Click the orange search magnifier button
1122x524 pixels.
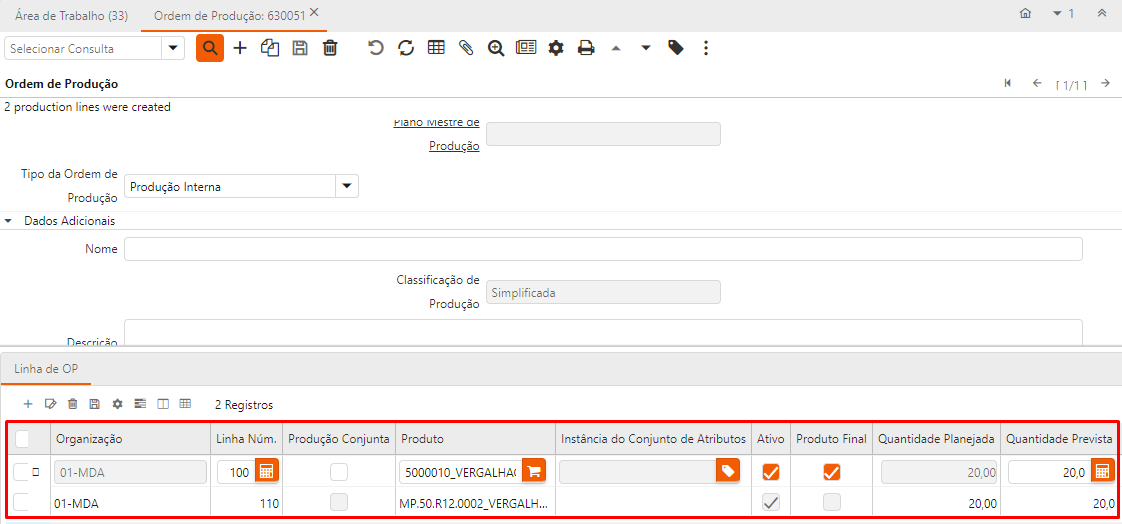click(x=209, y=48)
